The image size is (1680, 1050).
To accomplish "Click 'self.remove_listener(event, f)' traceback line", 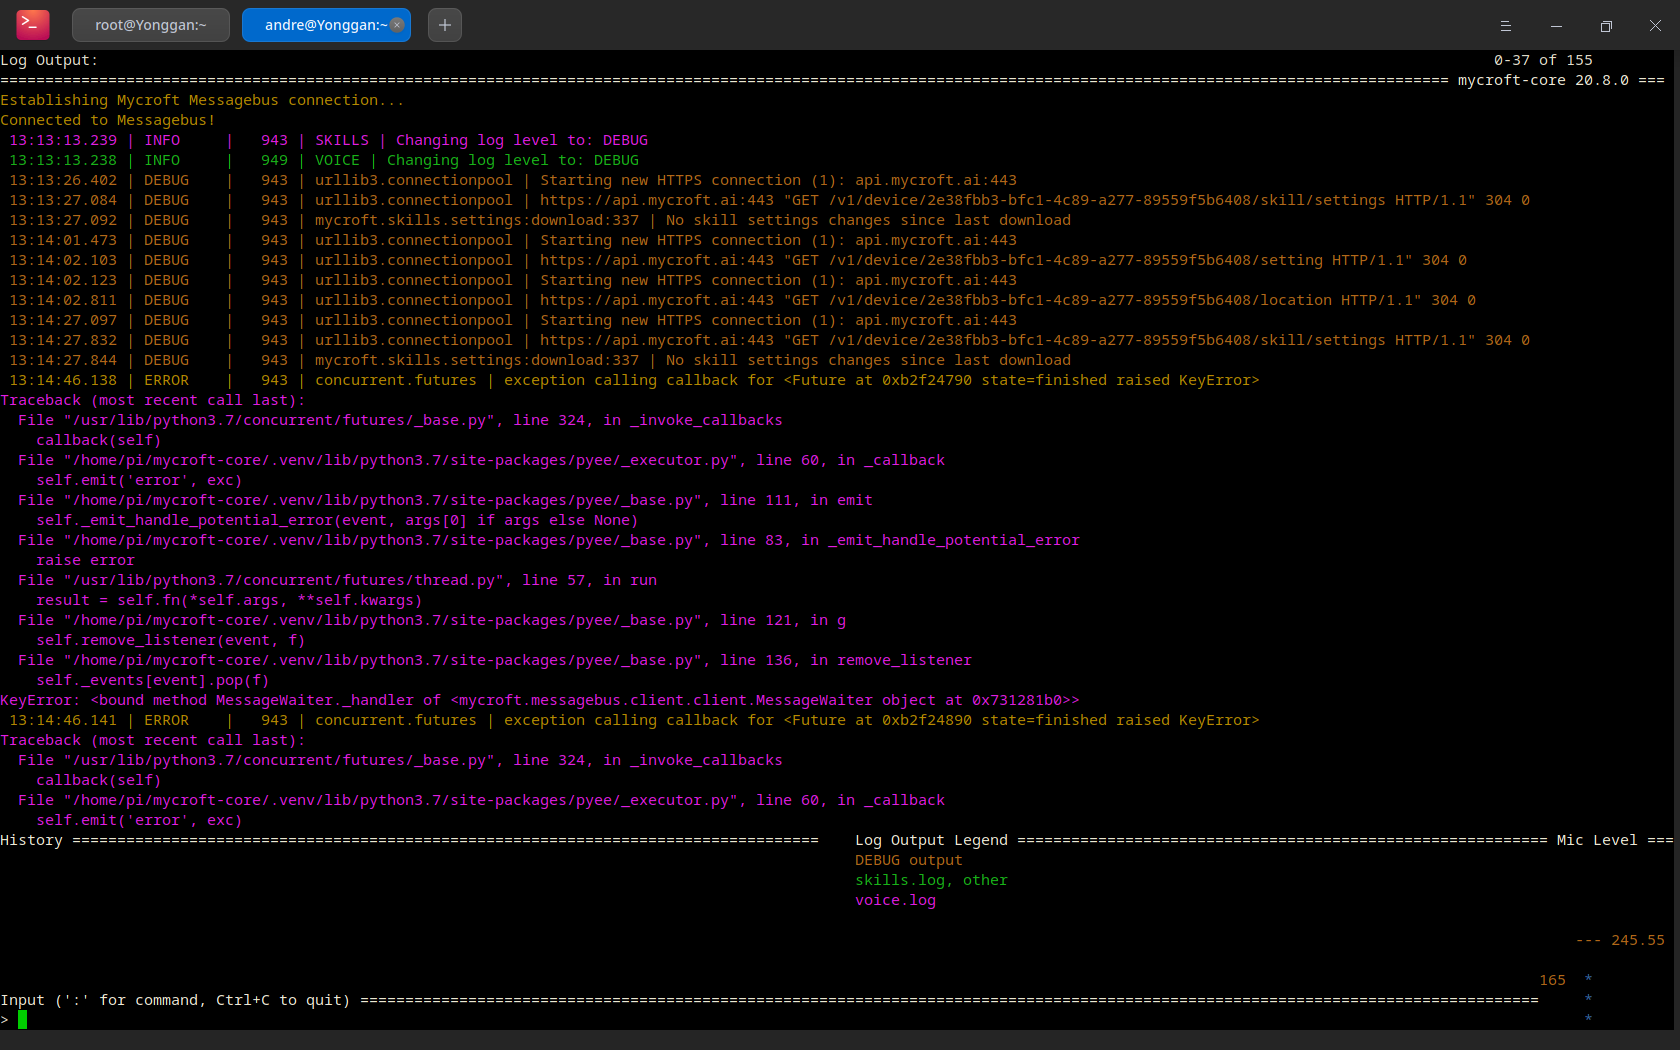I will tap(171, 640).
